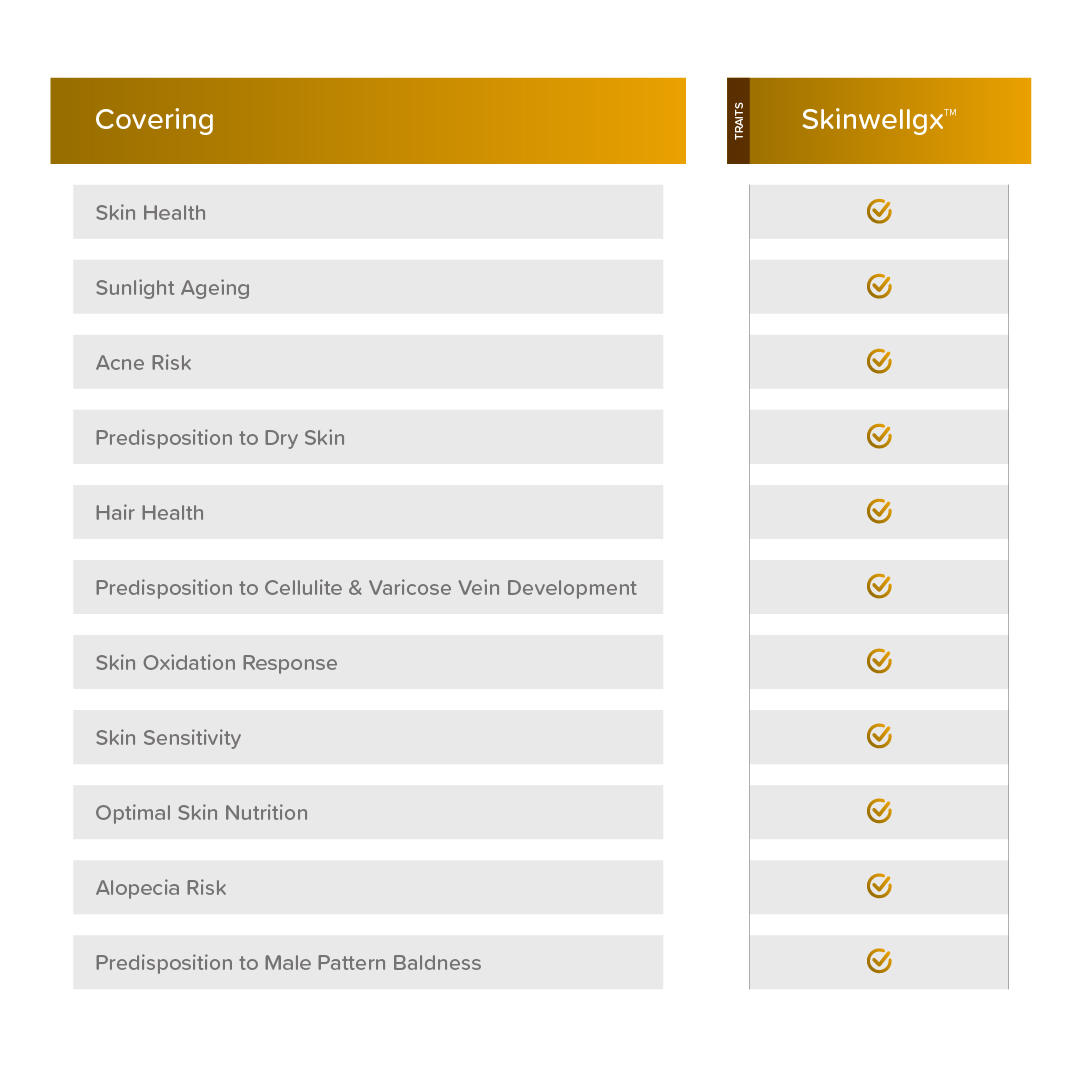
Task: Click the Covering header banner
Action: pyautogui.click(x=368, y=121)
